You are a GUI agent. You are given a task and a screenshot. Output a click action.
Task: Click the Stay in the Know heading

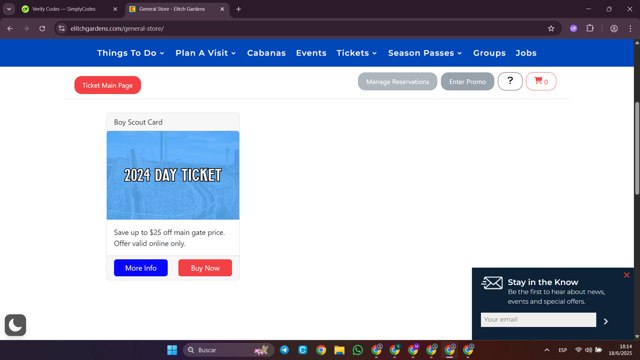point(543,282)
